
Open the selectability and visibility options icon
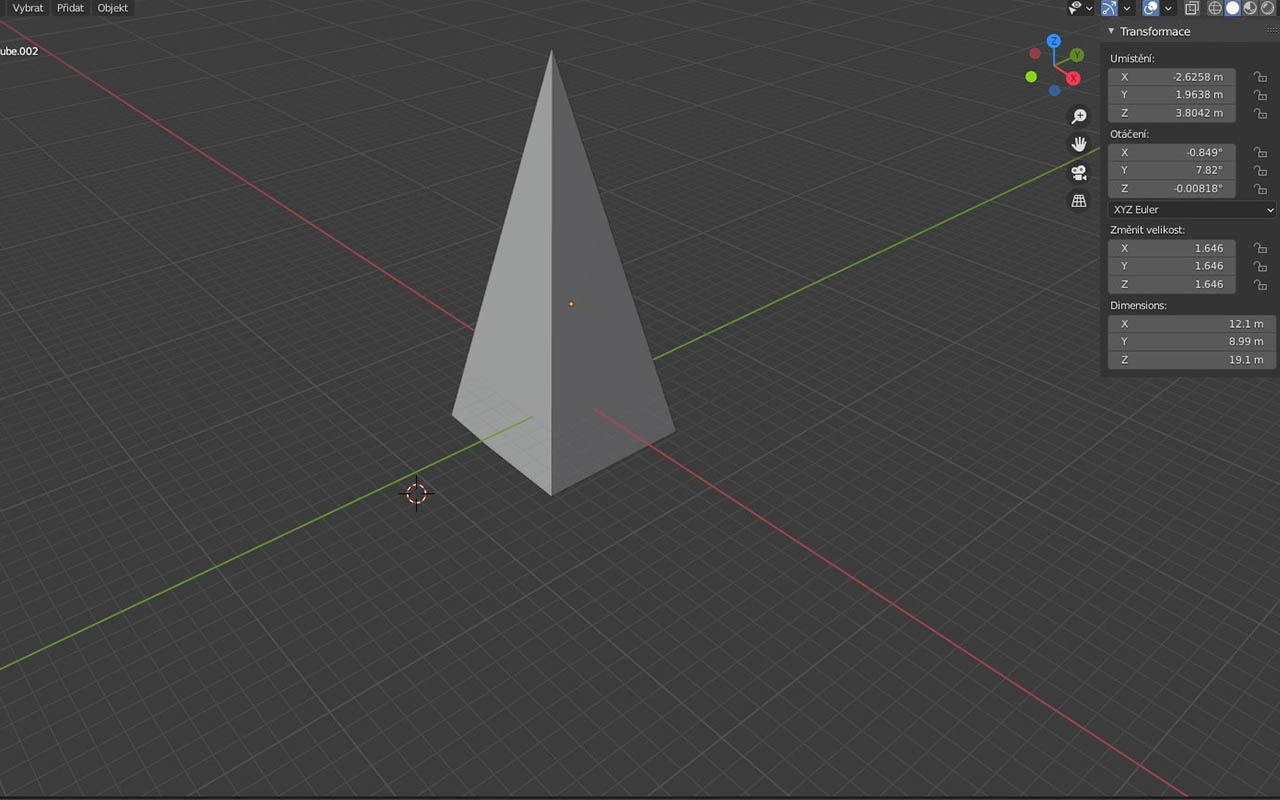pyautogui.click(x=1076, y=8)
